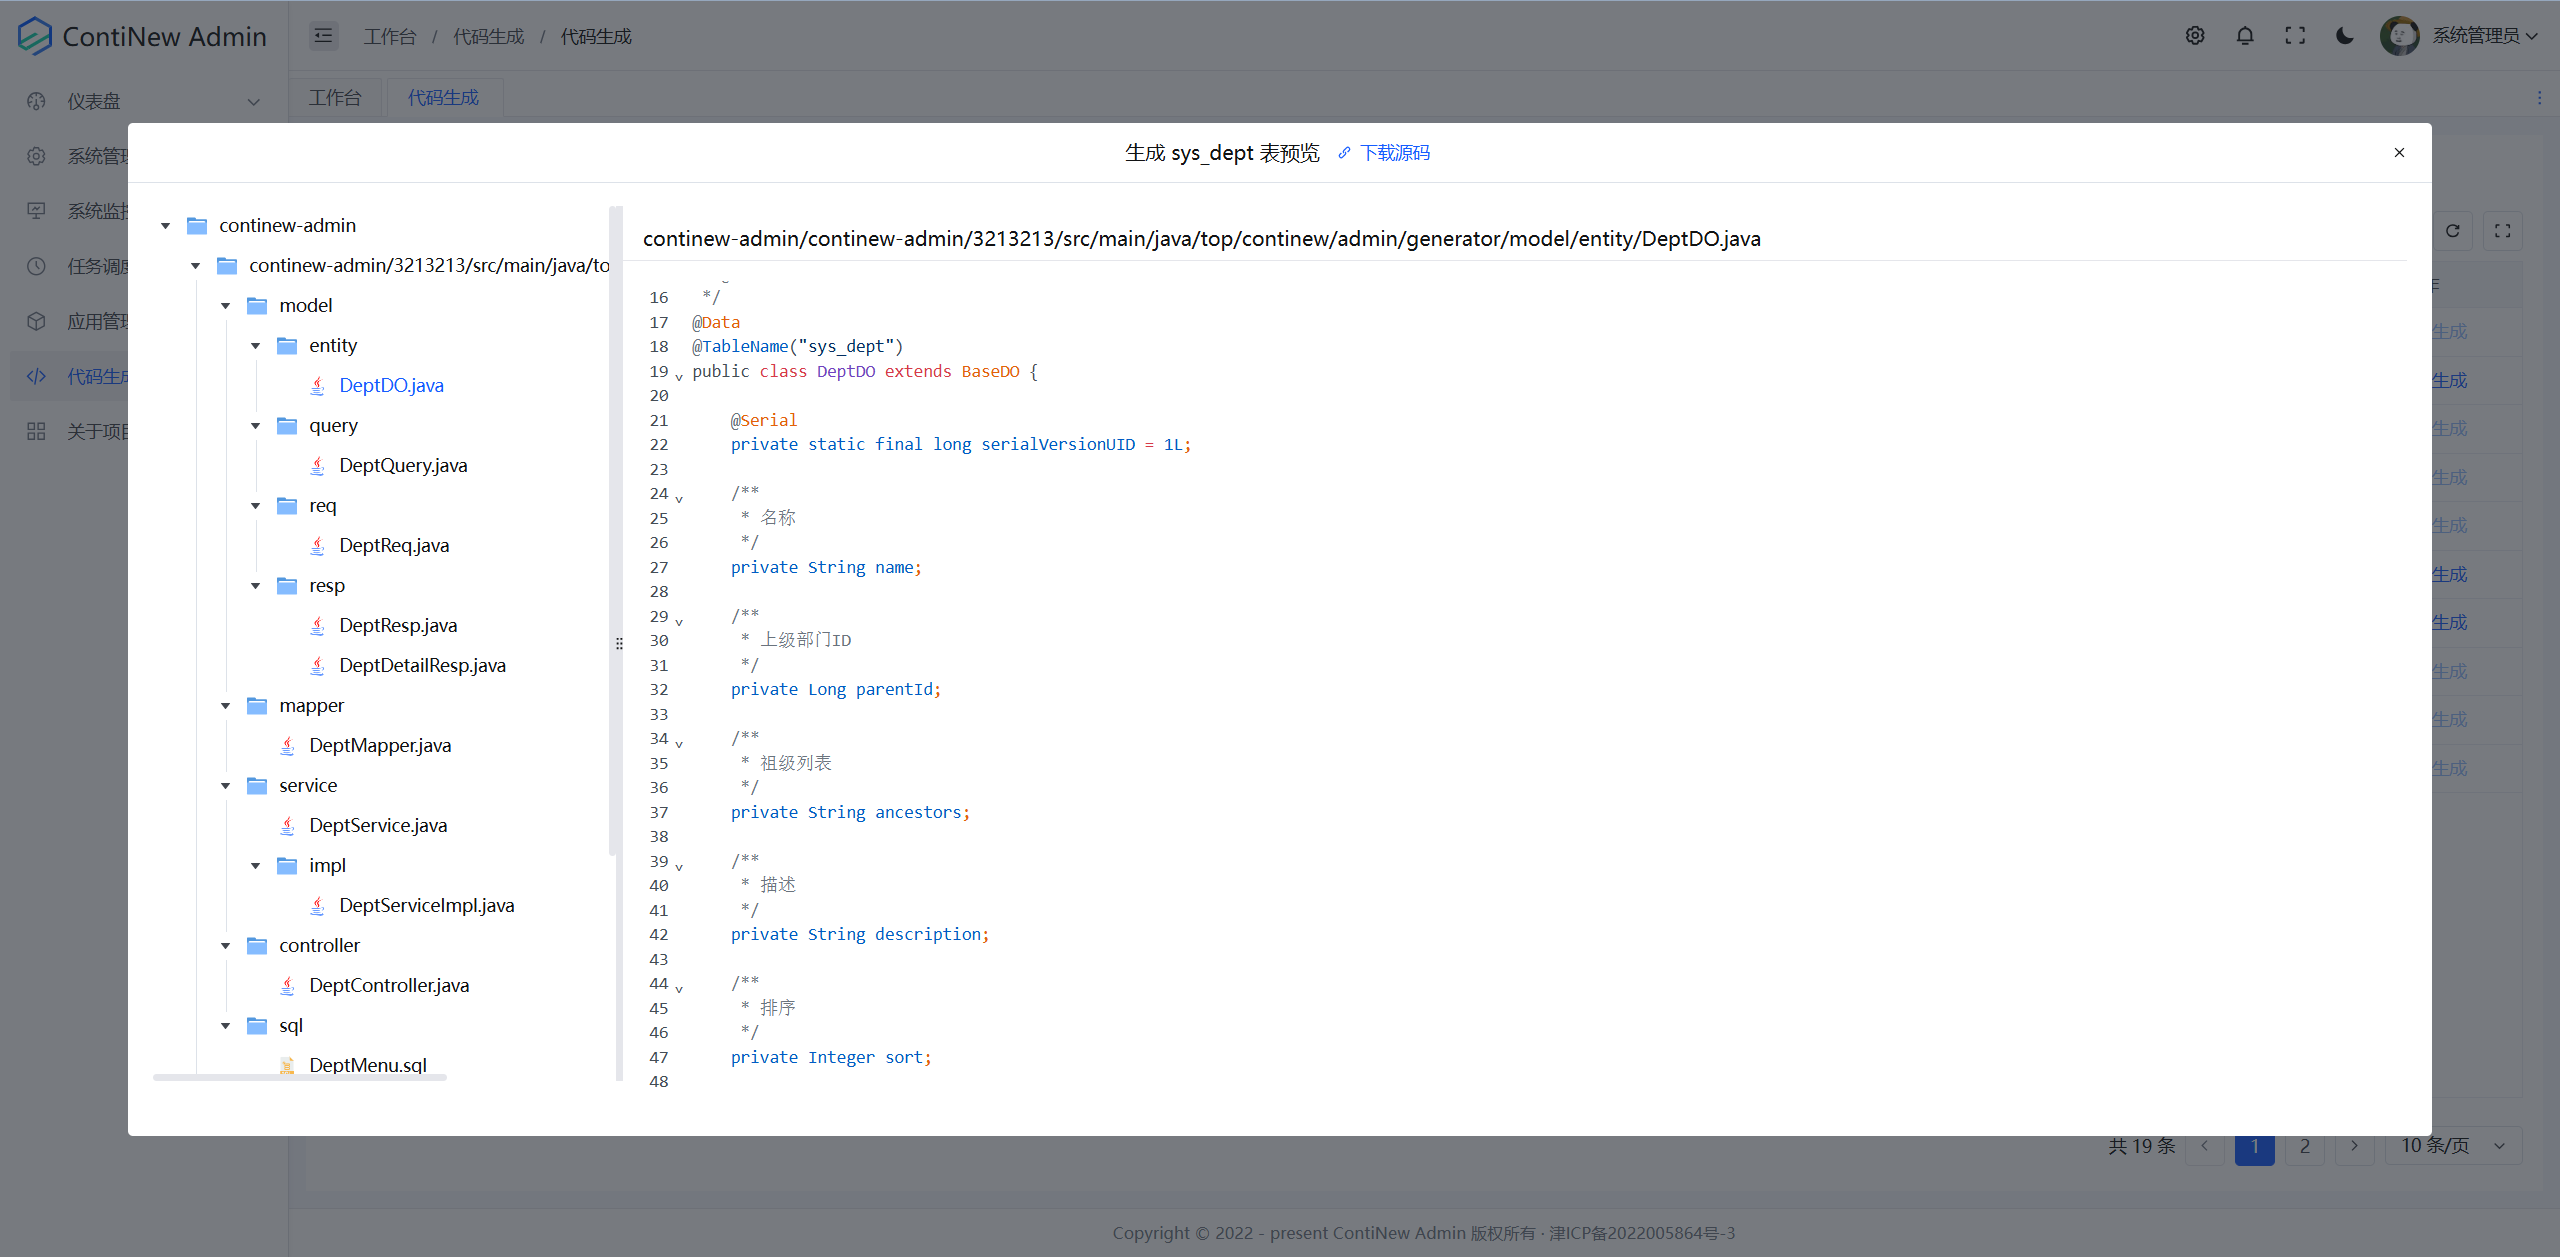2560x1257 pixels.
Task: Click the notification bell icon
Action: pos(2245,36)
